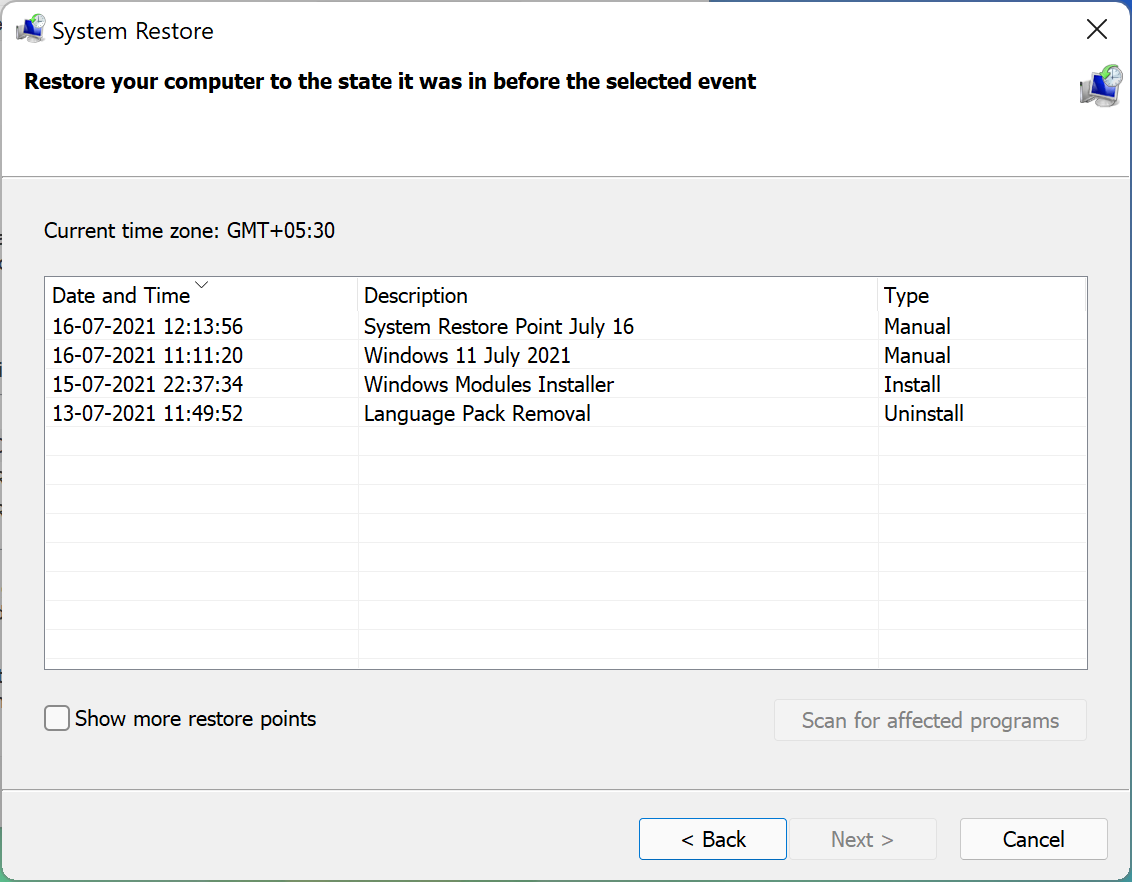1132x882 pixels.
Task: Click the Next button
Action: pyautogui.click(x=862, y=839)
